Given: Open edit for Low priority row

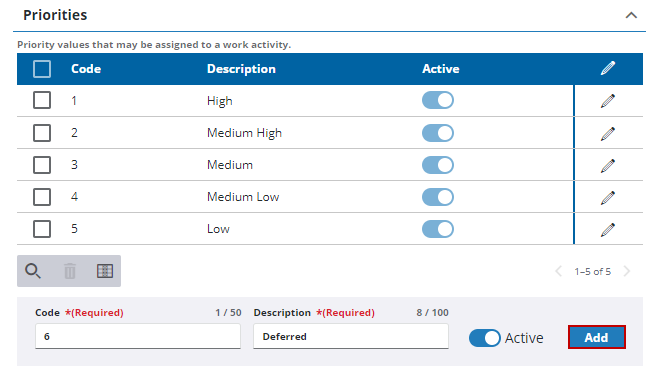Looking at the screenshot, I should 608,229.
